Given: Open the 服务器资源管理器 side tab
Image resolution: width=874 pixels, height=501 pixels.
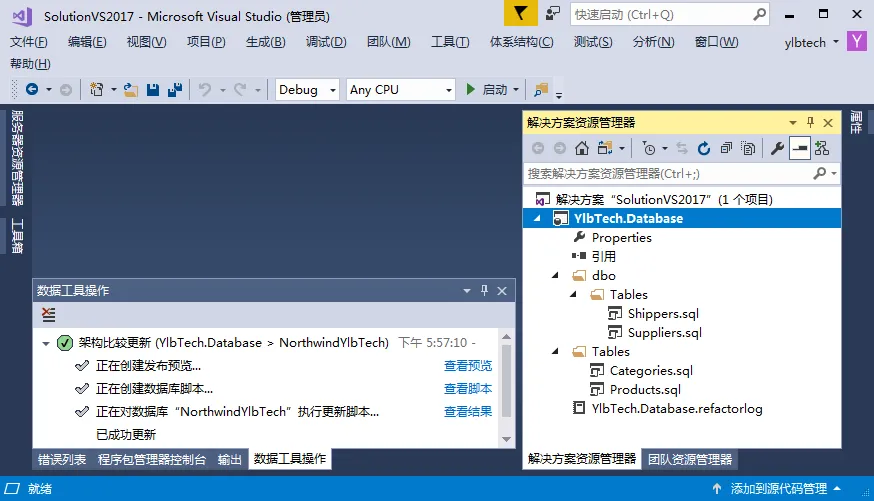Looking at the screenshot, I should (x=17, y=158).
